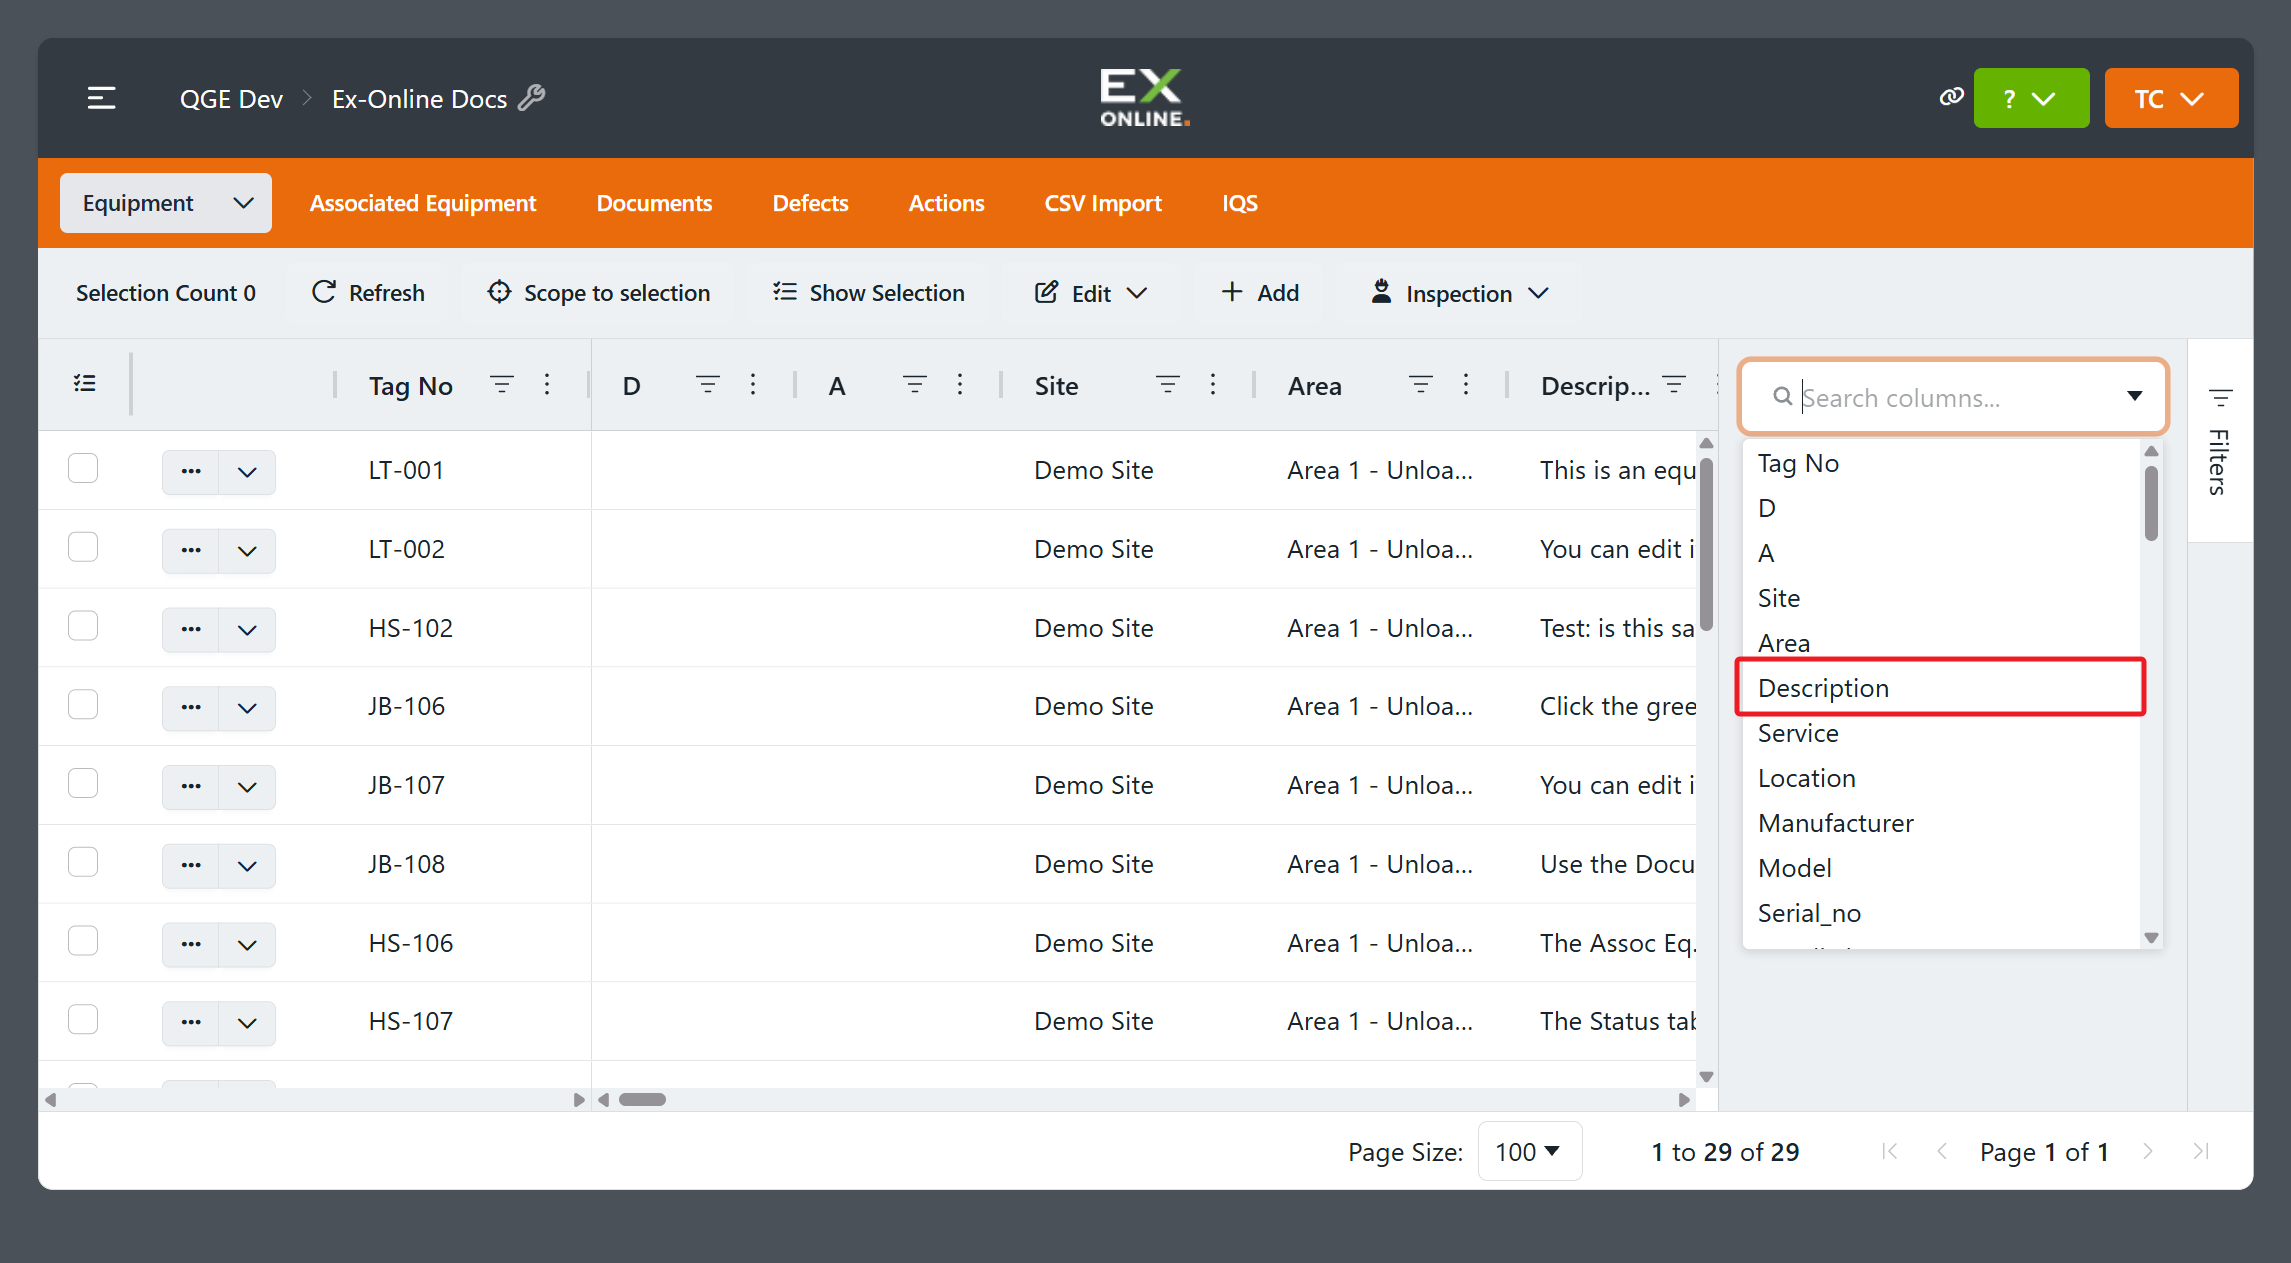Viewport: 2291px width, 1263px height.
Task: Open the filter icon for Area column
Action: (1421, 385)
